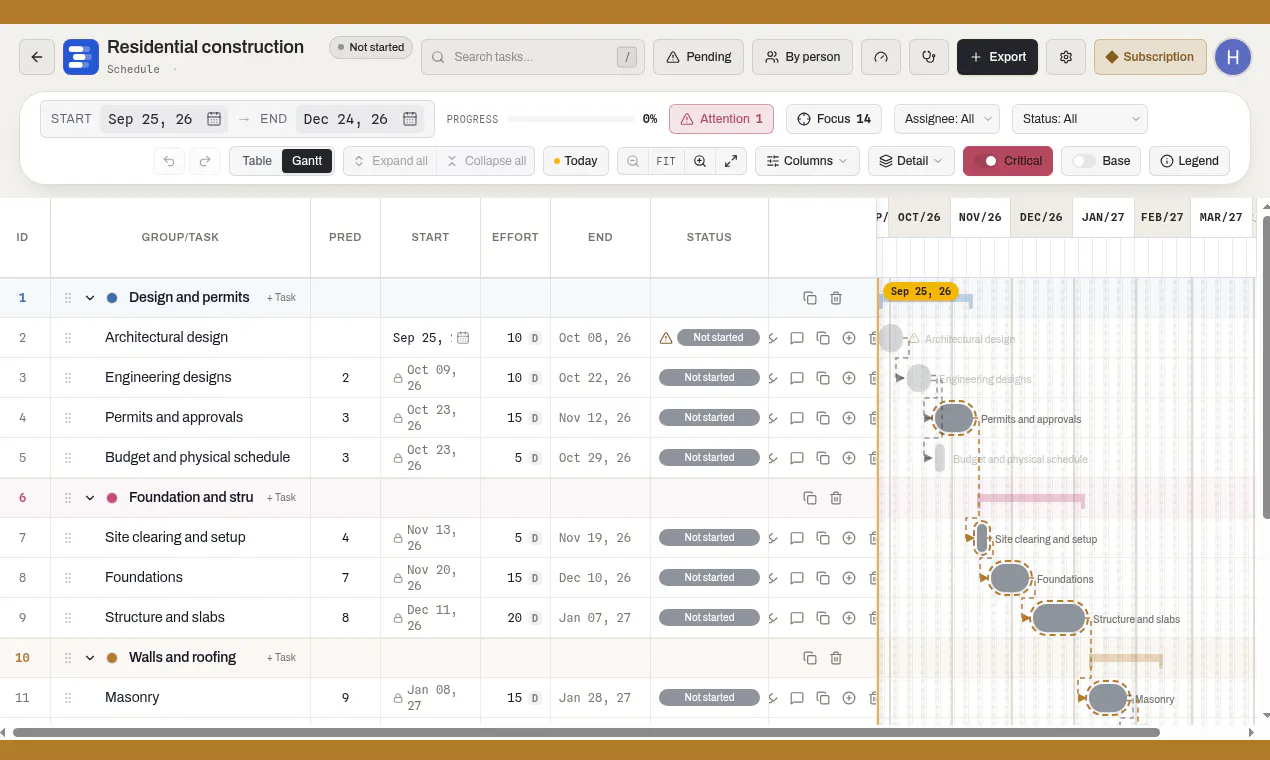Click the By person button
Viewport: 1270px width, 760px height.
(803, 57)
